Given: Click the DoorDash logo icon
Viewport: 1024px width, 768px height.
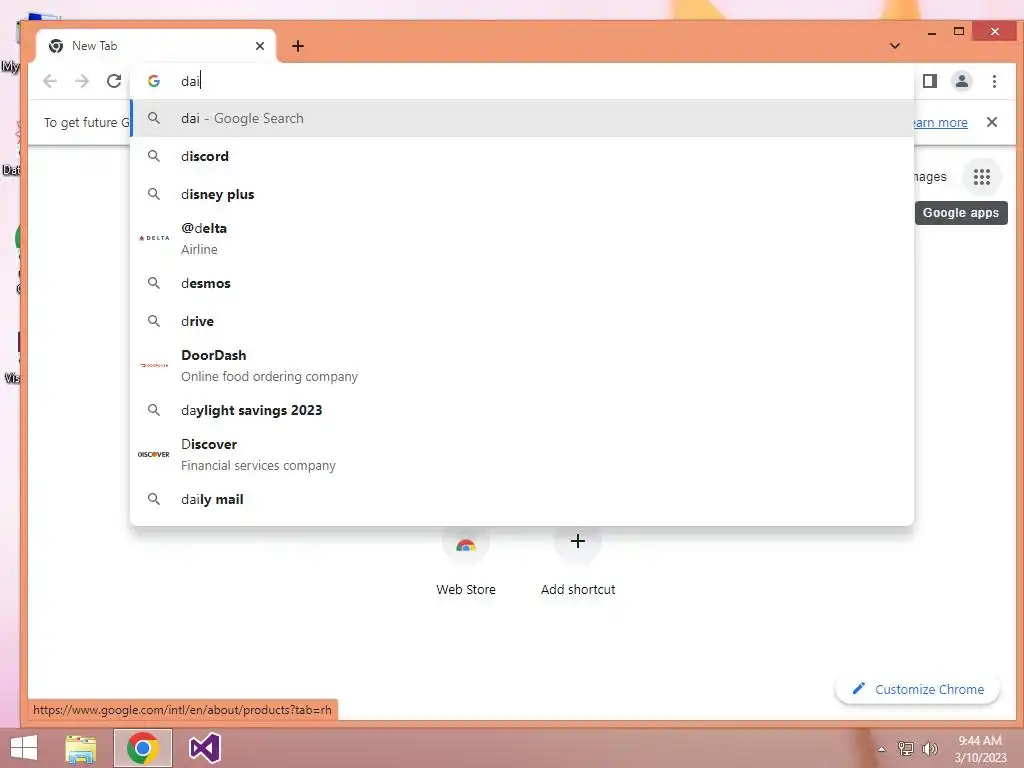Looking at the screenshot, I should click(x=154, y=366).
